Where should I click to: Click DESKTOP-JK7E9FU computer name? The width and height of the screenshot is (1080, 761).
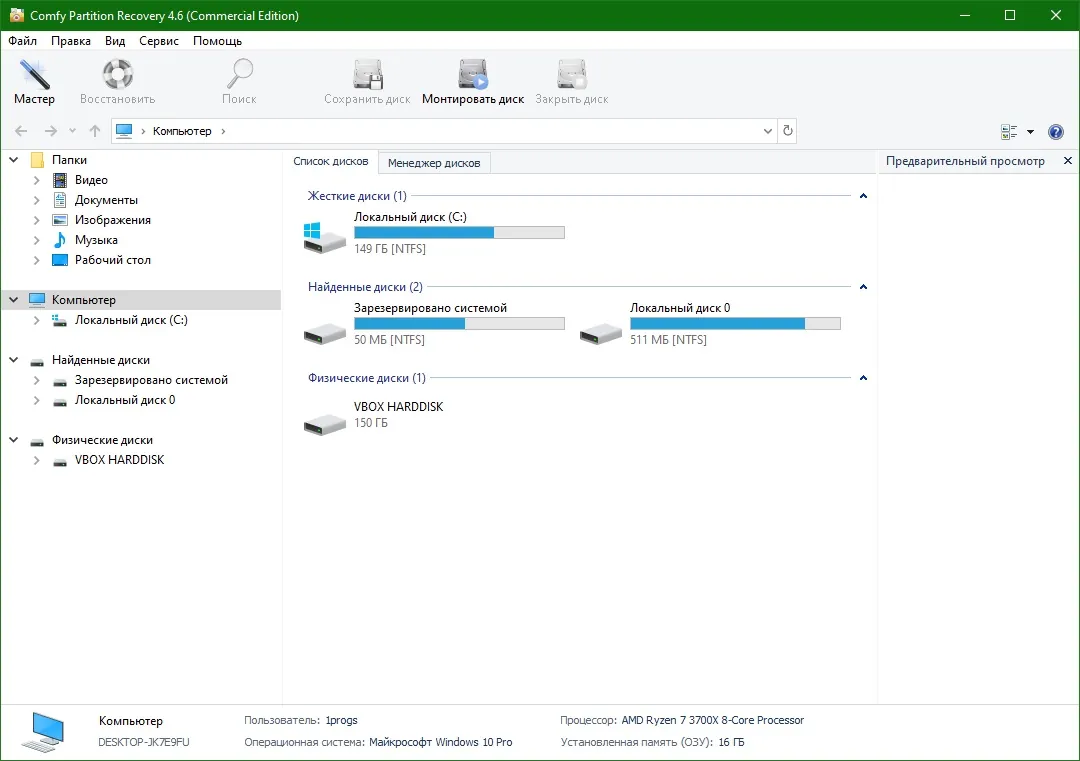[144, 742]
